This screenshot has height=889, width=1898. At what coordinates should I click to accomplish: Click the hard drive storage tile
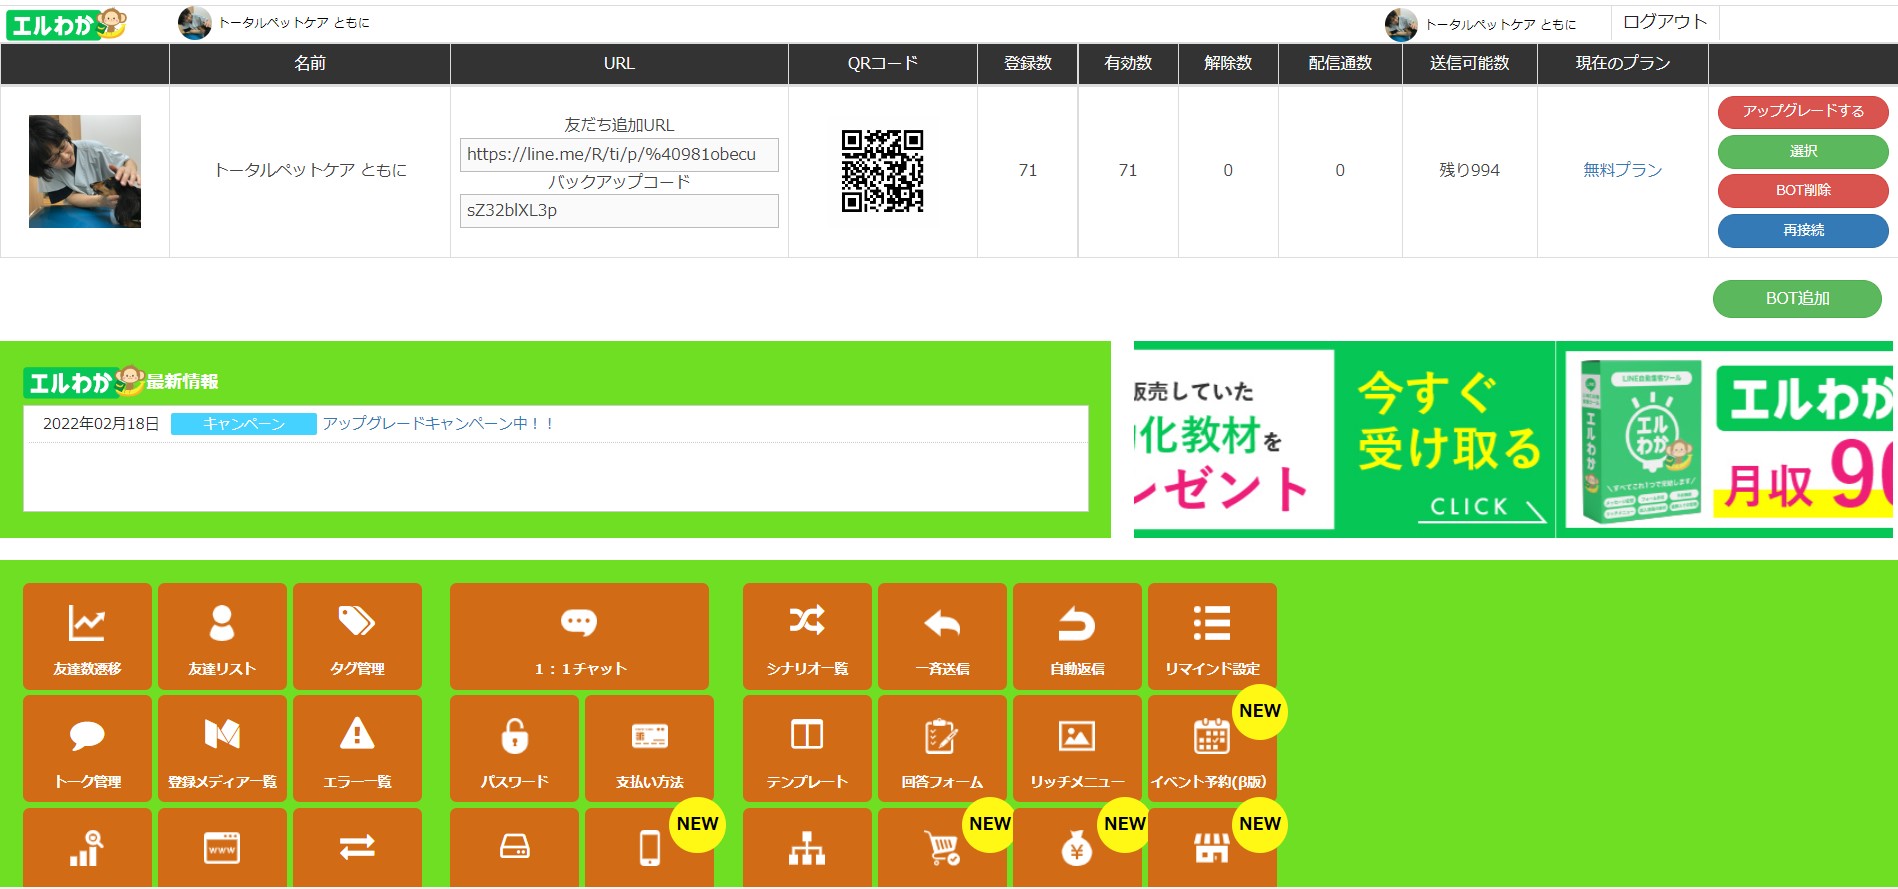(514, 848)
